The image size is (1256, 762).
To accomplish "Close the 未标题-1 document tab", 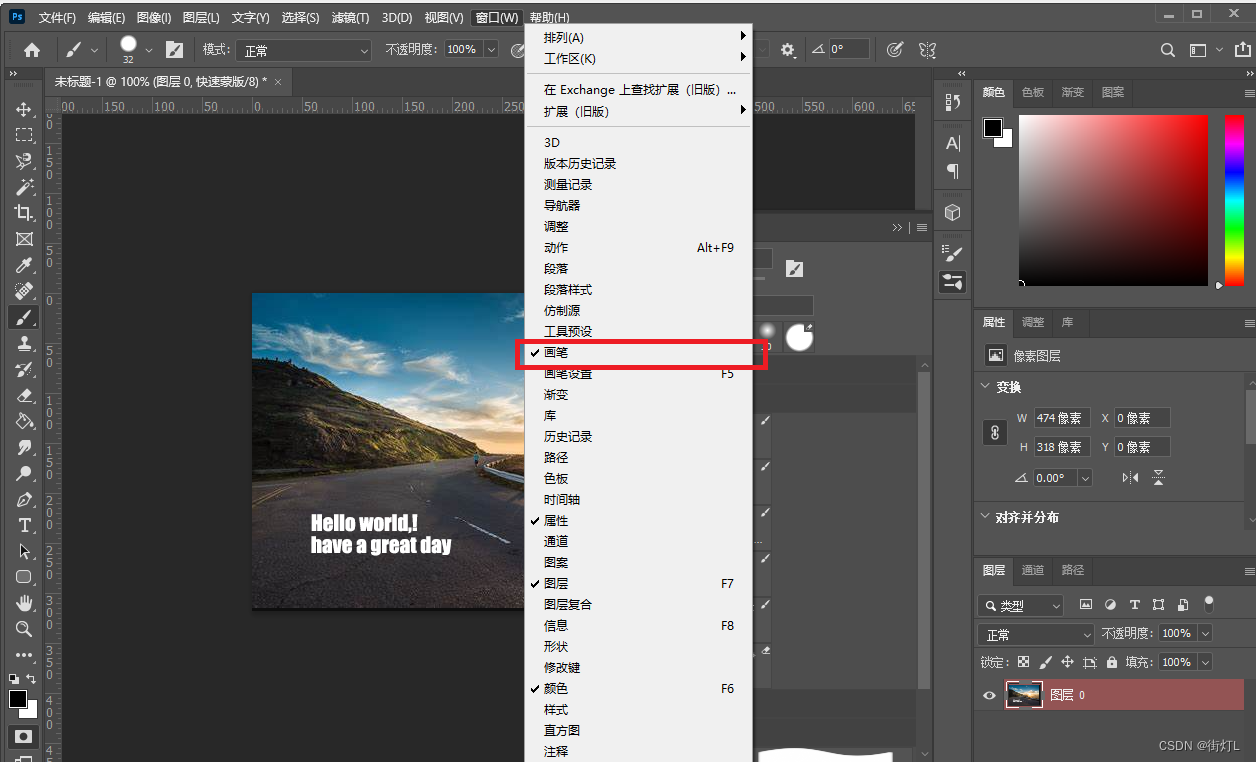I will click(x=278, y=81).
